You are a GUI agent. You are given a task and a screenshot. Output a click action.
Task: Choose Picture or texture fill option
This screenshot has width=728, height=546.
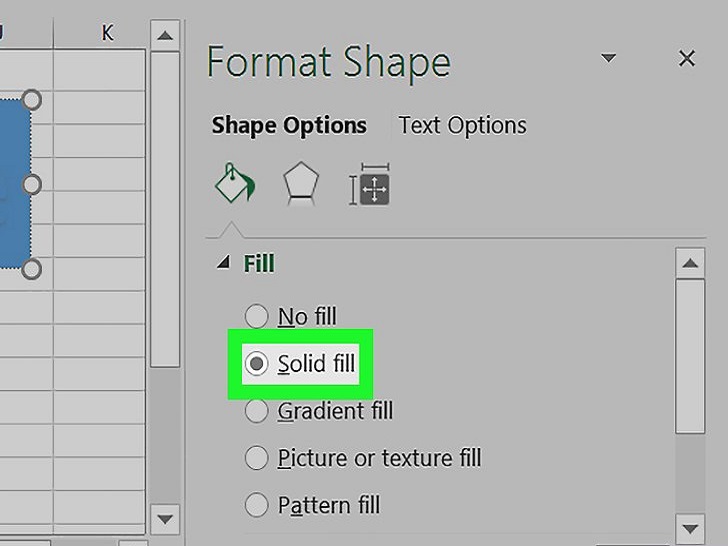click(x=363, y=458)
